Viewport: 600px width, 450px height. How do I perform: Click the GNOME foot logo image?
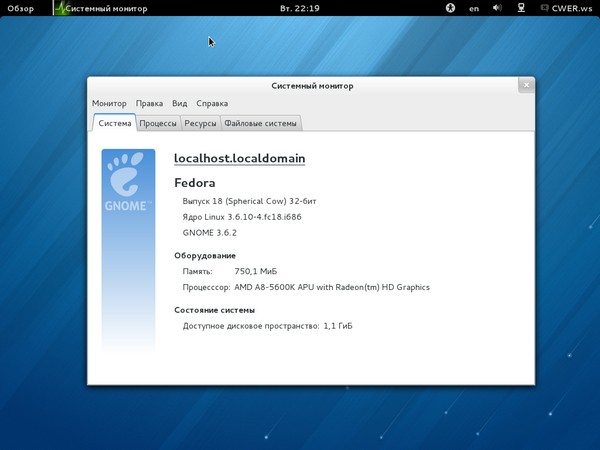coord(128,180)
